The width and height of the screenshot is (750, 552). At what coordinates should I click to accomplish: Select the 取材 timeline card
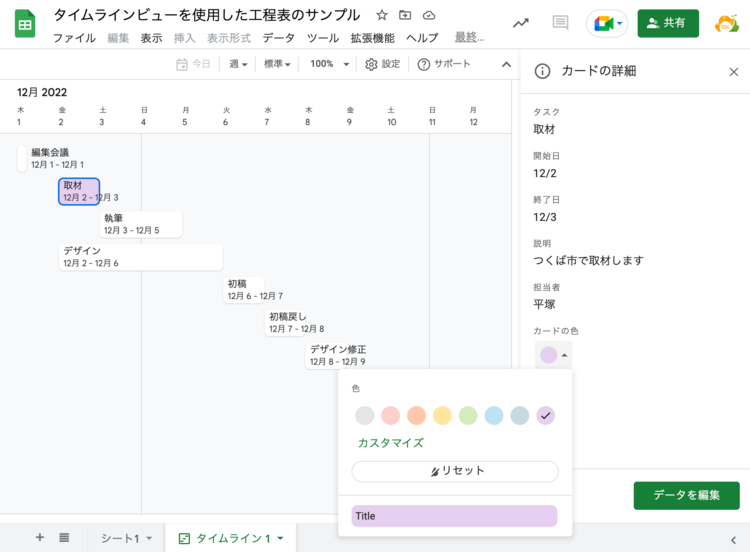tap(79, 191)
